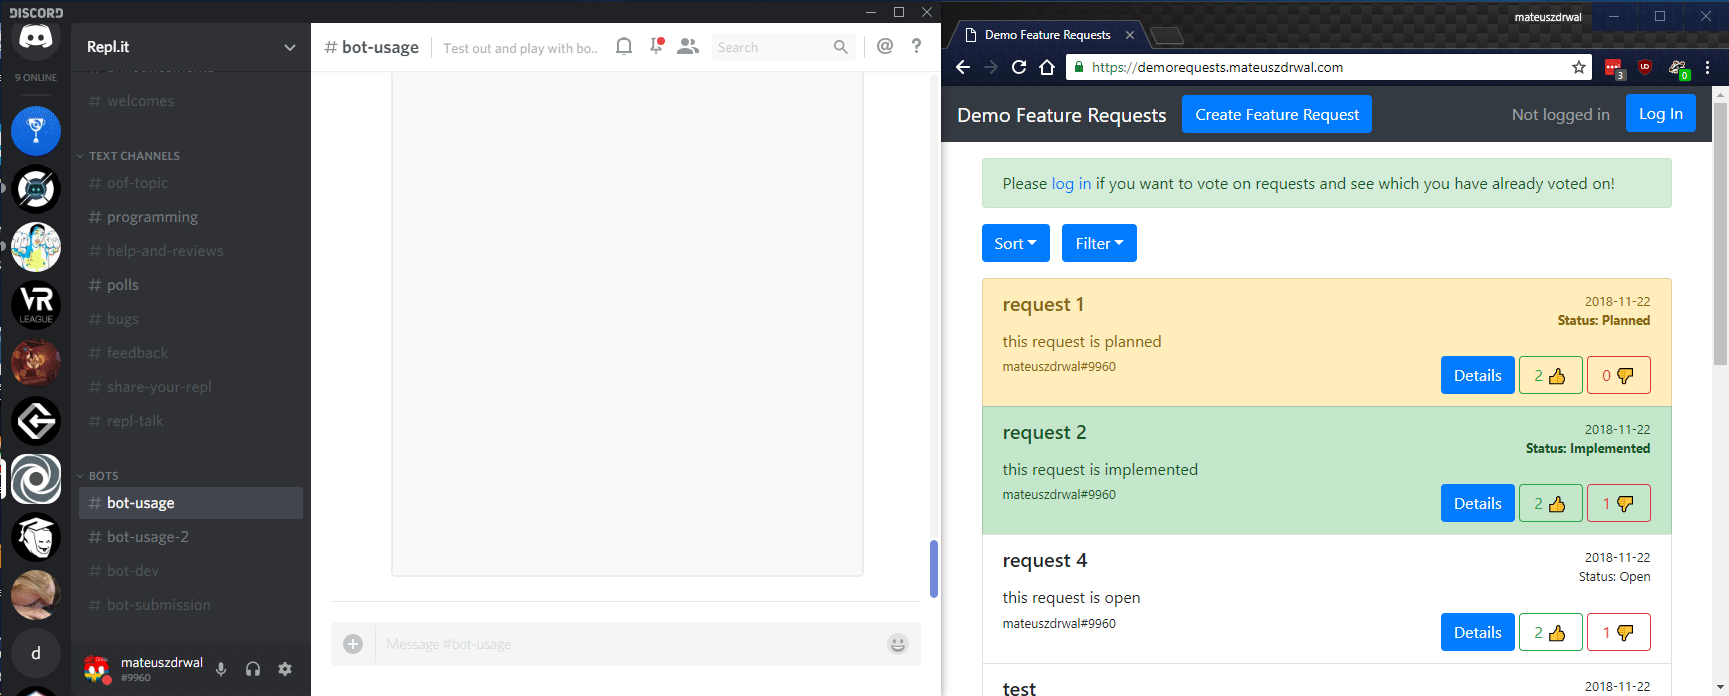Click the Demo Feature Requests brand link
Viewport: 1729px width, 696px height.
coord(1062,115)
